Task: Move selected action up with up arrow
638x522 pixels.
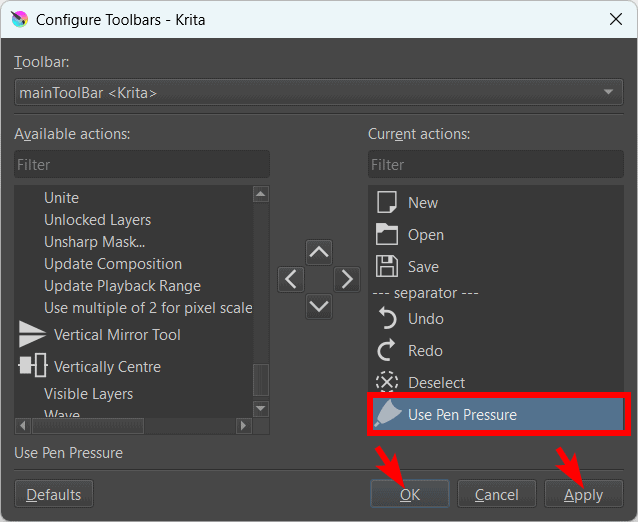Action: [x=319, y=253]
